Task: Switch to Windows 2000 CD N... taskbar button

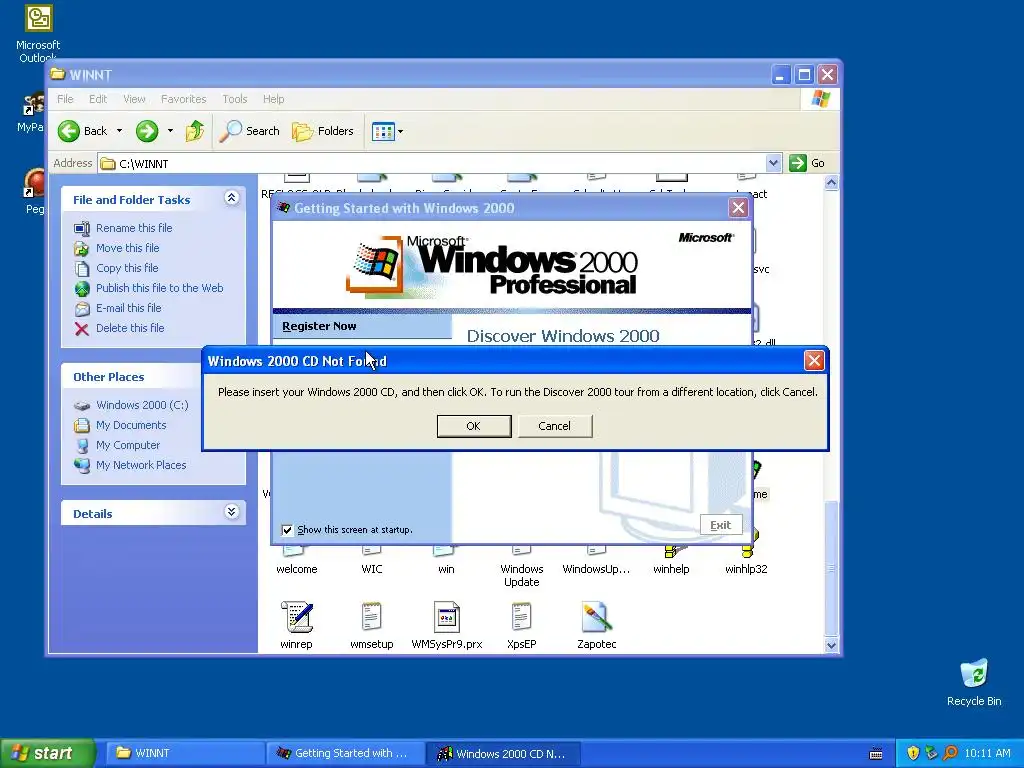Action: tap(504, 753)
